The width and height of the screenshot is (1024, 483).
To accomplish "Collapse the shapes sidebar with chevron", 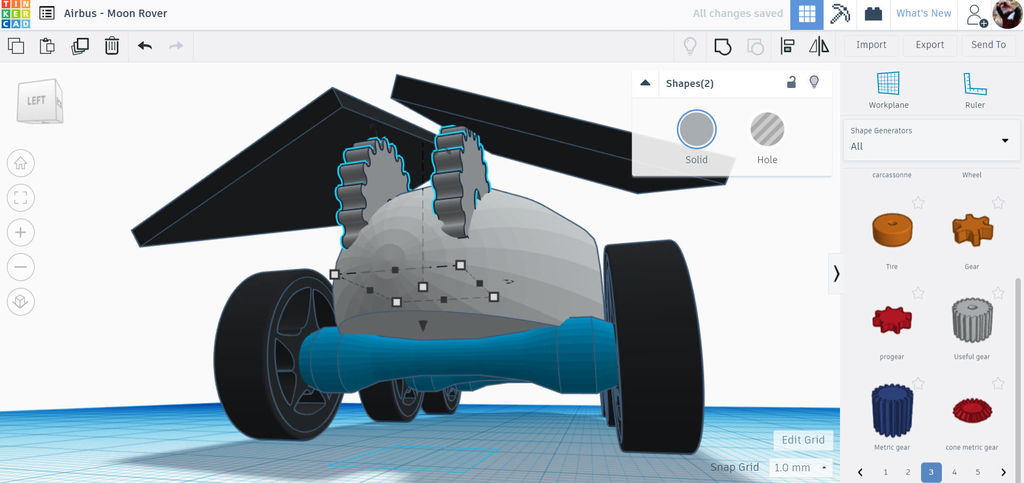I will (x=836, y=274).
